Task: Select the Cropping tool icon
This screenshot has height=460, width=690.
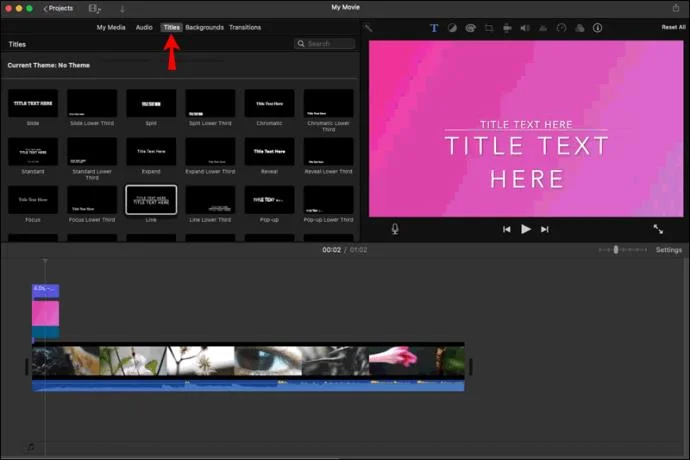Action: point(489,28)
